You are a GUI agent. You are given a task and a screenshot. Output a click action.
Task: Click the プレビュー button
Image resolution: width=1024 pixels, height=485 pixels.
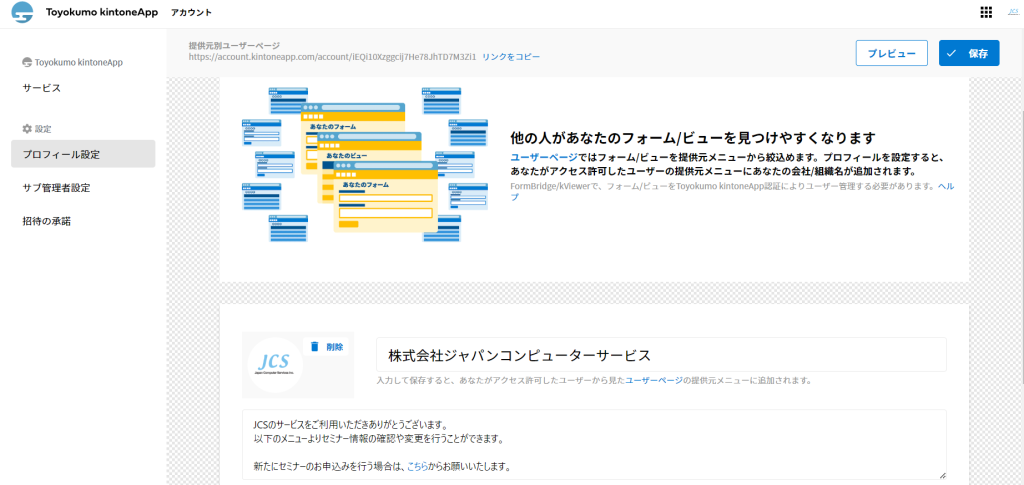coord(891,54)
